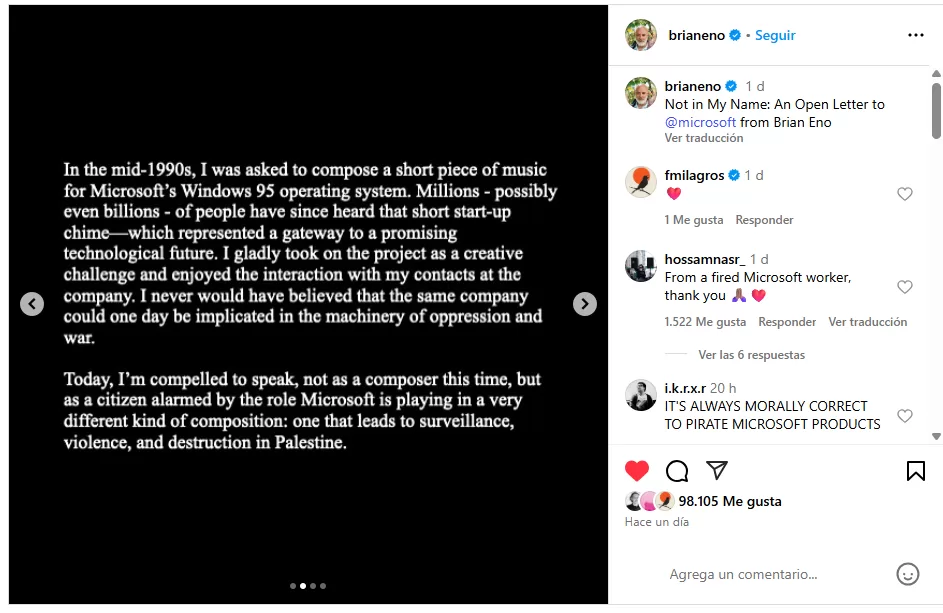View the 98.105 Me gusta likes list
The height and width of the screenshot is (613, 943).
[730, 501]
